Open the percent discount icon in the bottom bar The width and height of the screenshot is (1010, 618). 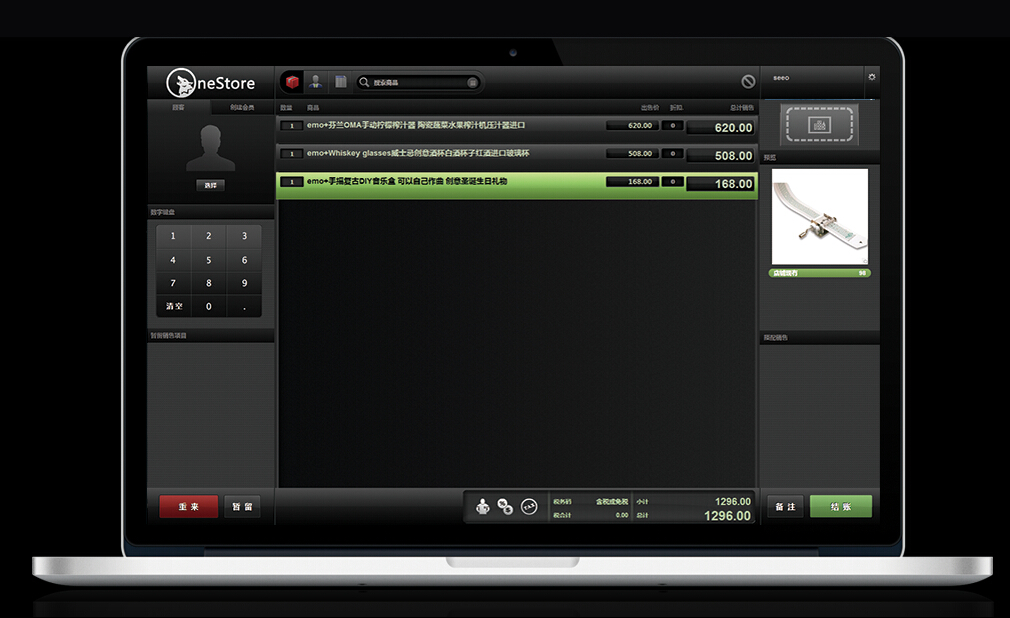(x=505, y=507)
